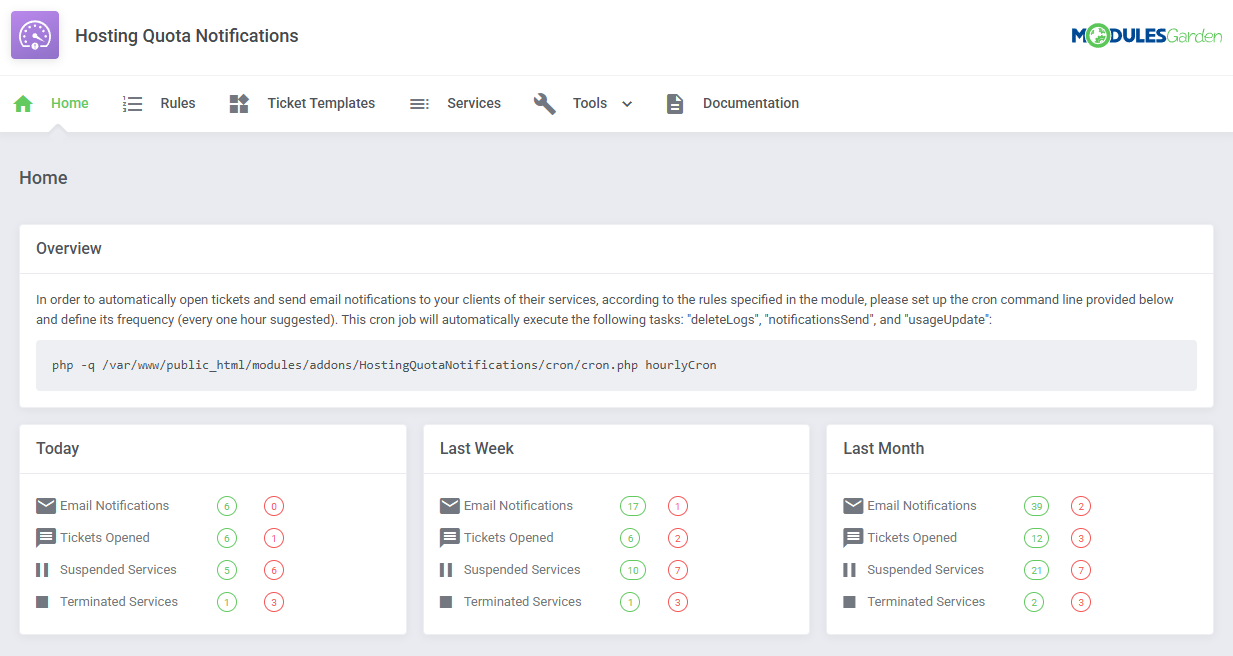Click the cron command line code box
The image size is (1233, 656).
616,365
